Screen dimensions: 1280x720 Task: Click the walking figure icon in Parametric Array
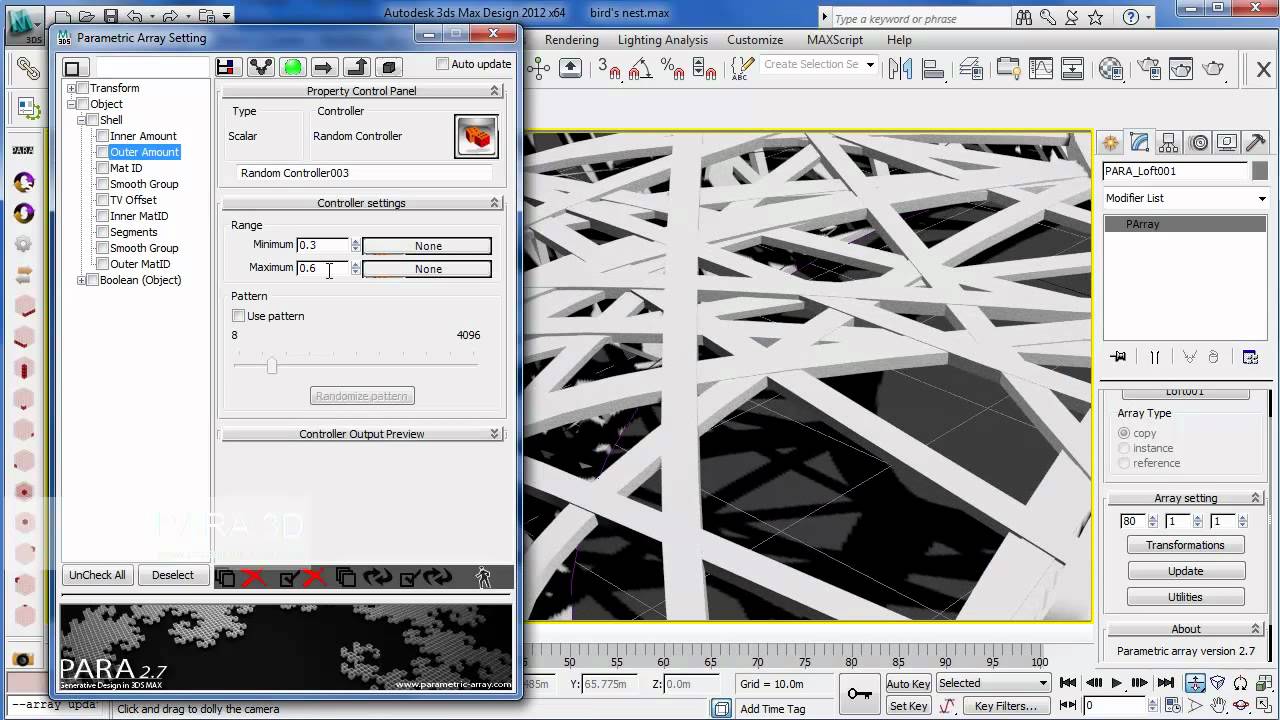[x=484, y=577]
